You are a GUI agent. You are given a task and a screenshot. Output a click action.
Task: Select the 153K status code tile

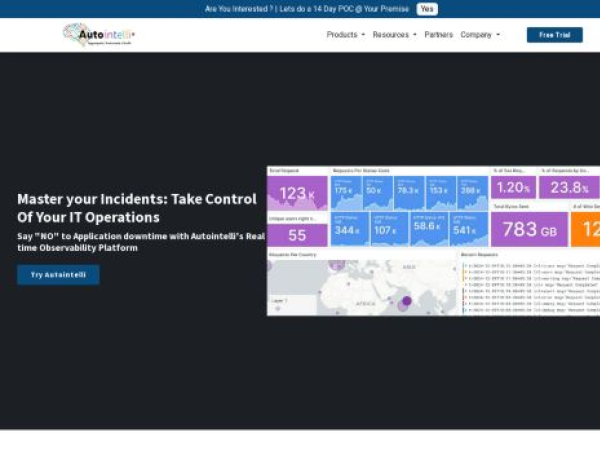pos(441,193)
